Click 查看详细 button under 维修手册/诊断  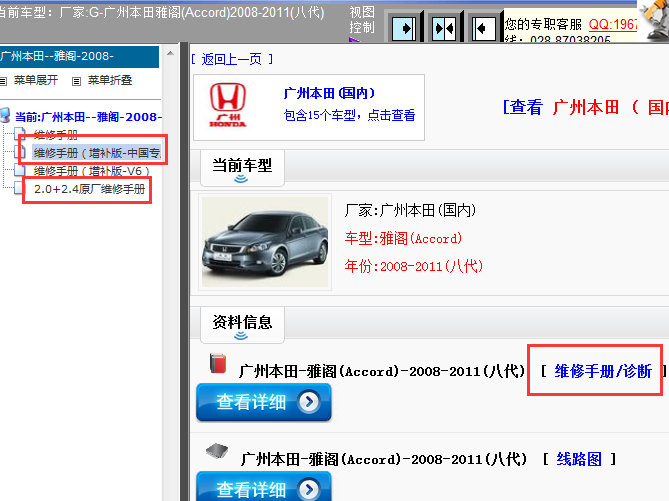(264, 402)
